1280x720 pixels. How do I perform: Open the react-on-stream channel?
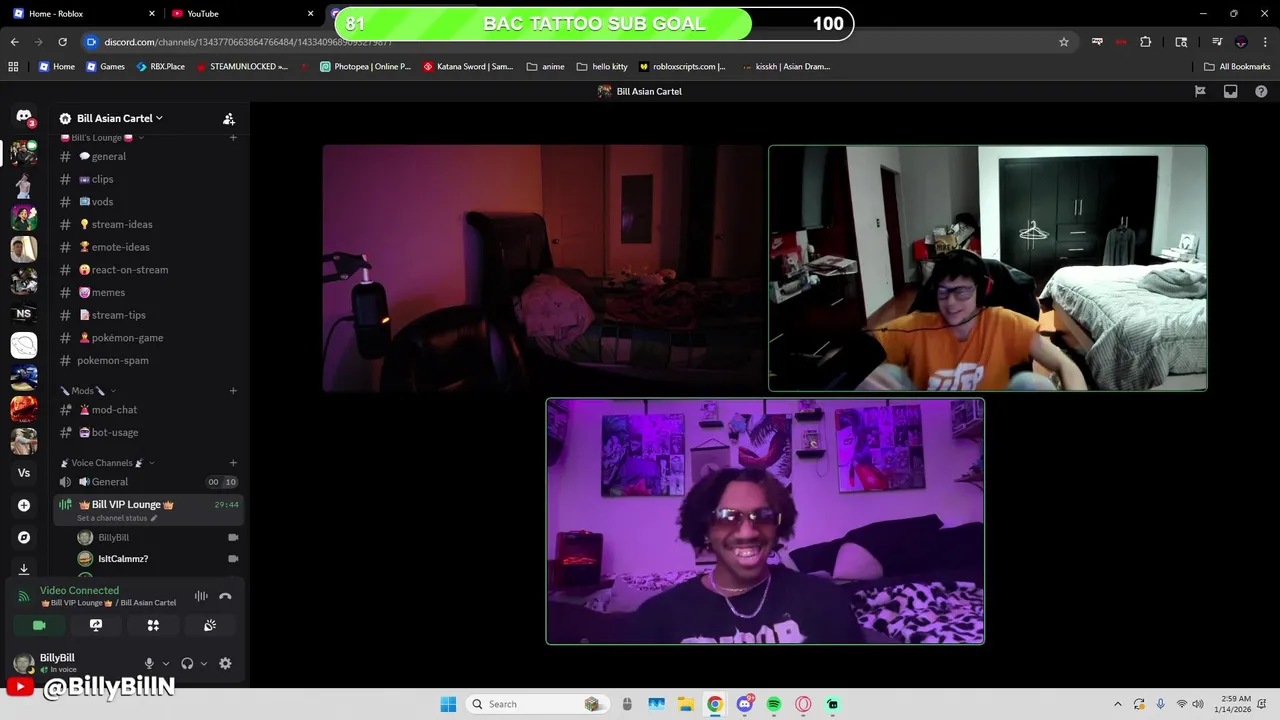(x=148, y=270)
